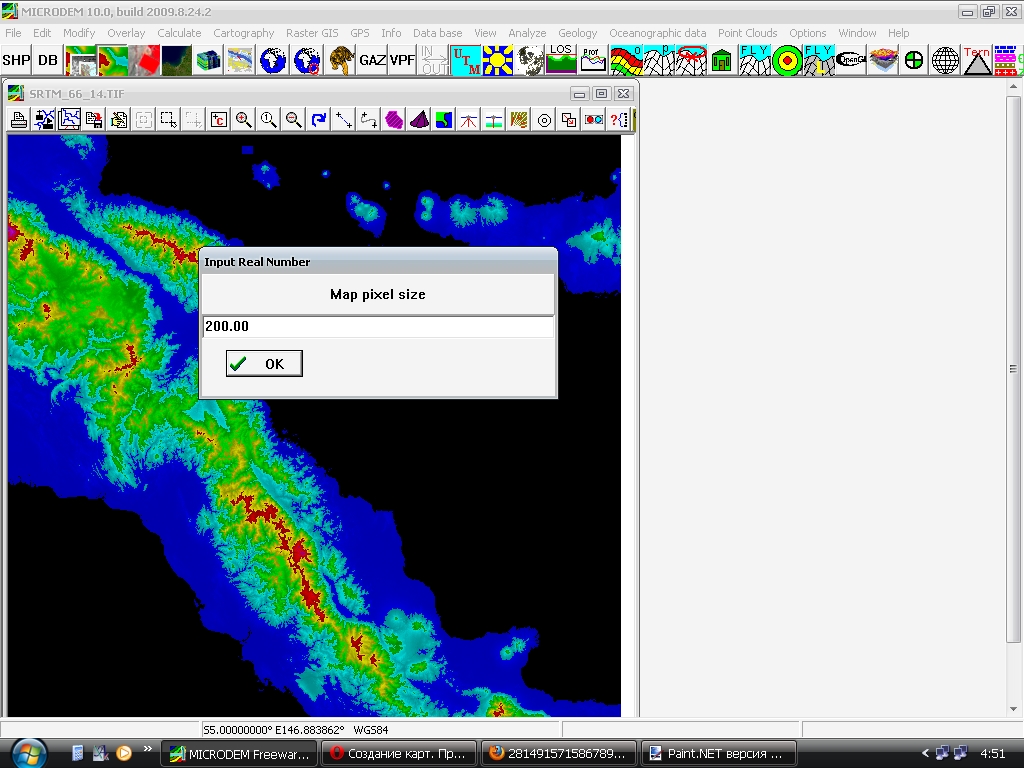Launch the OpenGL view icon
This screenshot has height=768, width=1024.
851,61
